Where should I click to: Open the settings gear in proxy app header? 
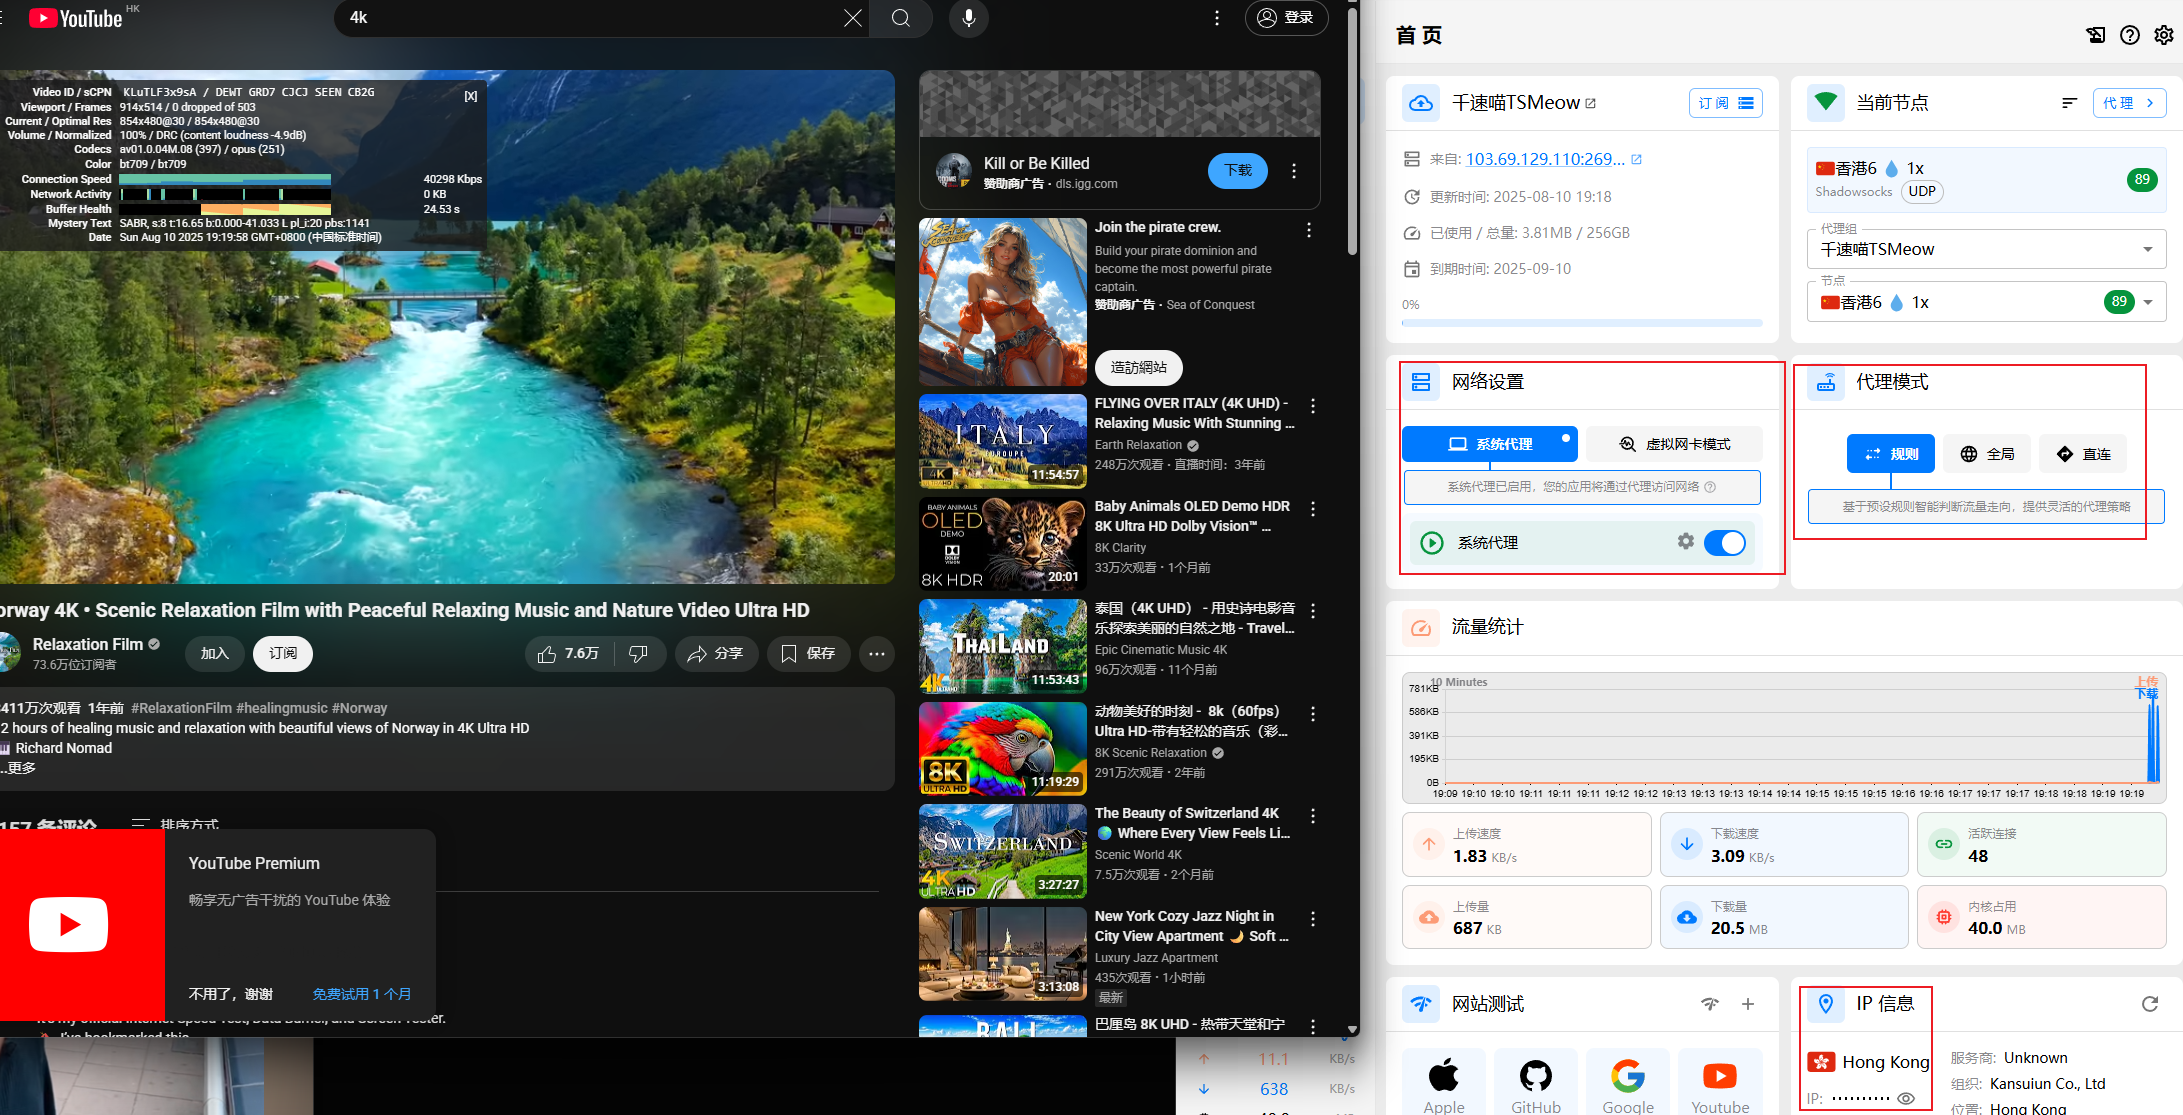pyautogui.click(x=2164, y=35)
